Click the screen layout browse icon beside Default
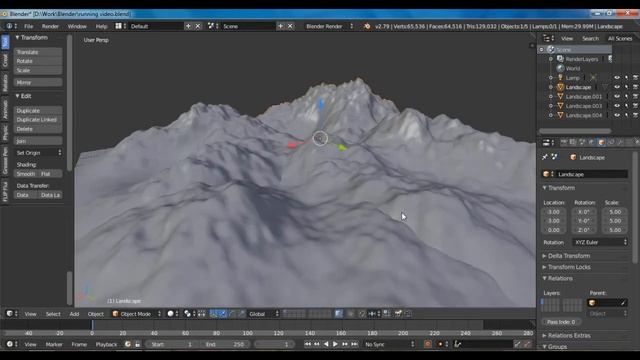This screenshot has height=360, width=640. (x=119, y=26)
